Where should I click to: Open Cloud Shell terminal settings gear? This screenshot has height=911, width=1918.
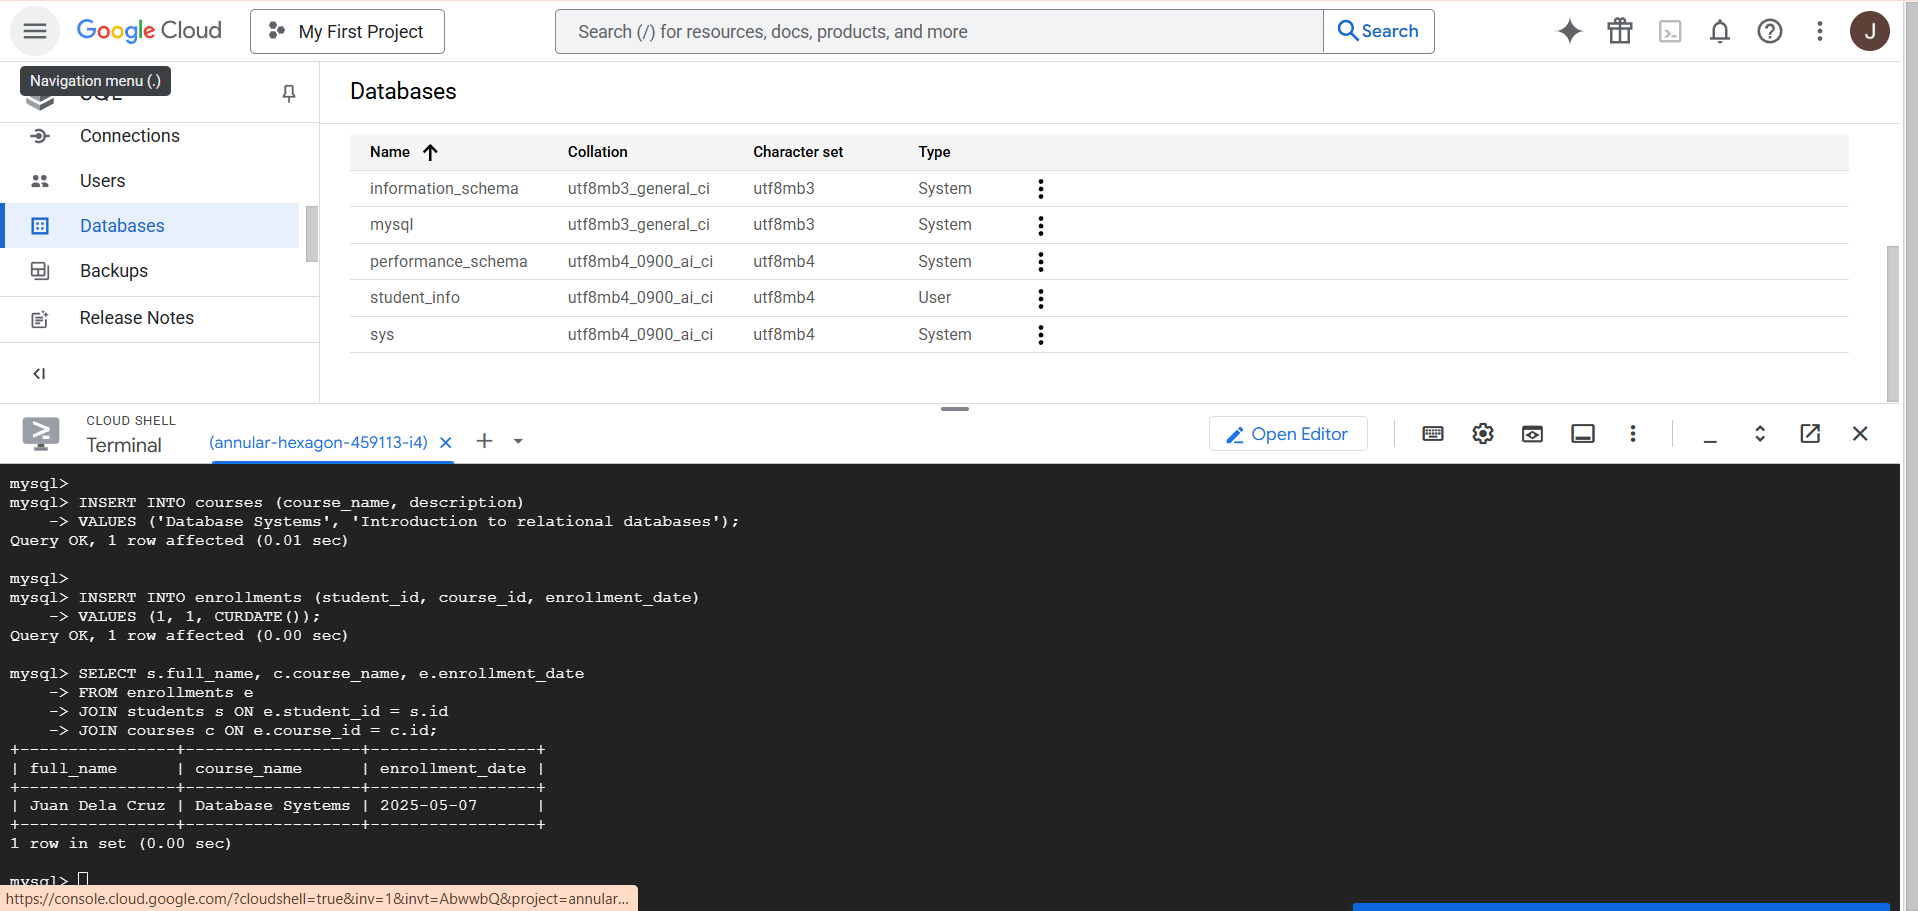click(1483, 434)
